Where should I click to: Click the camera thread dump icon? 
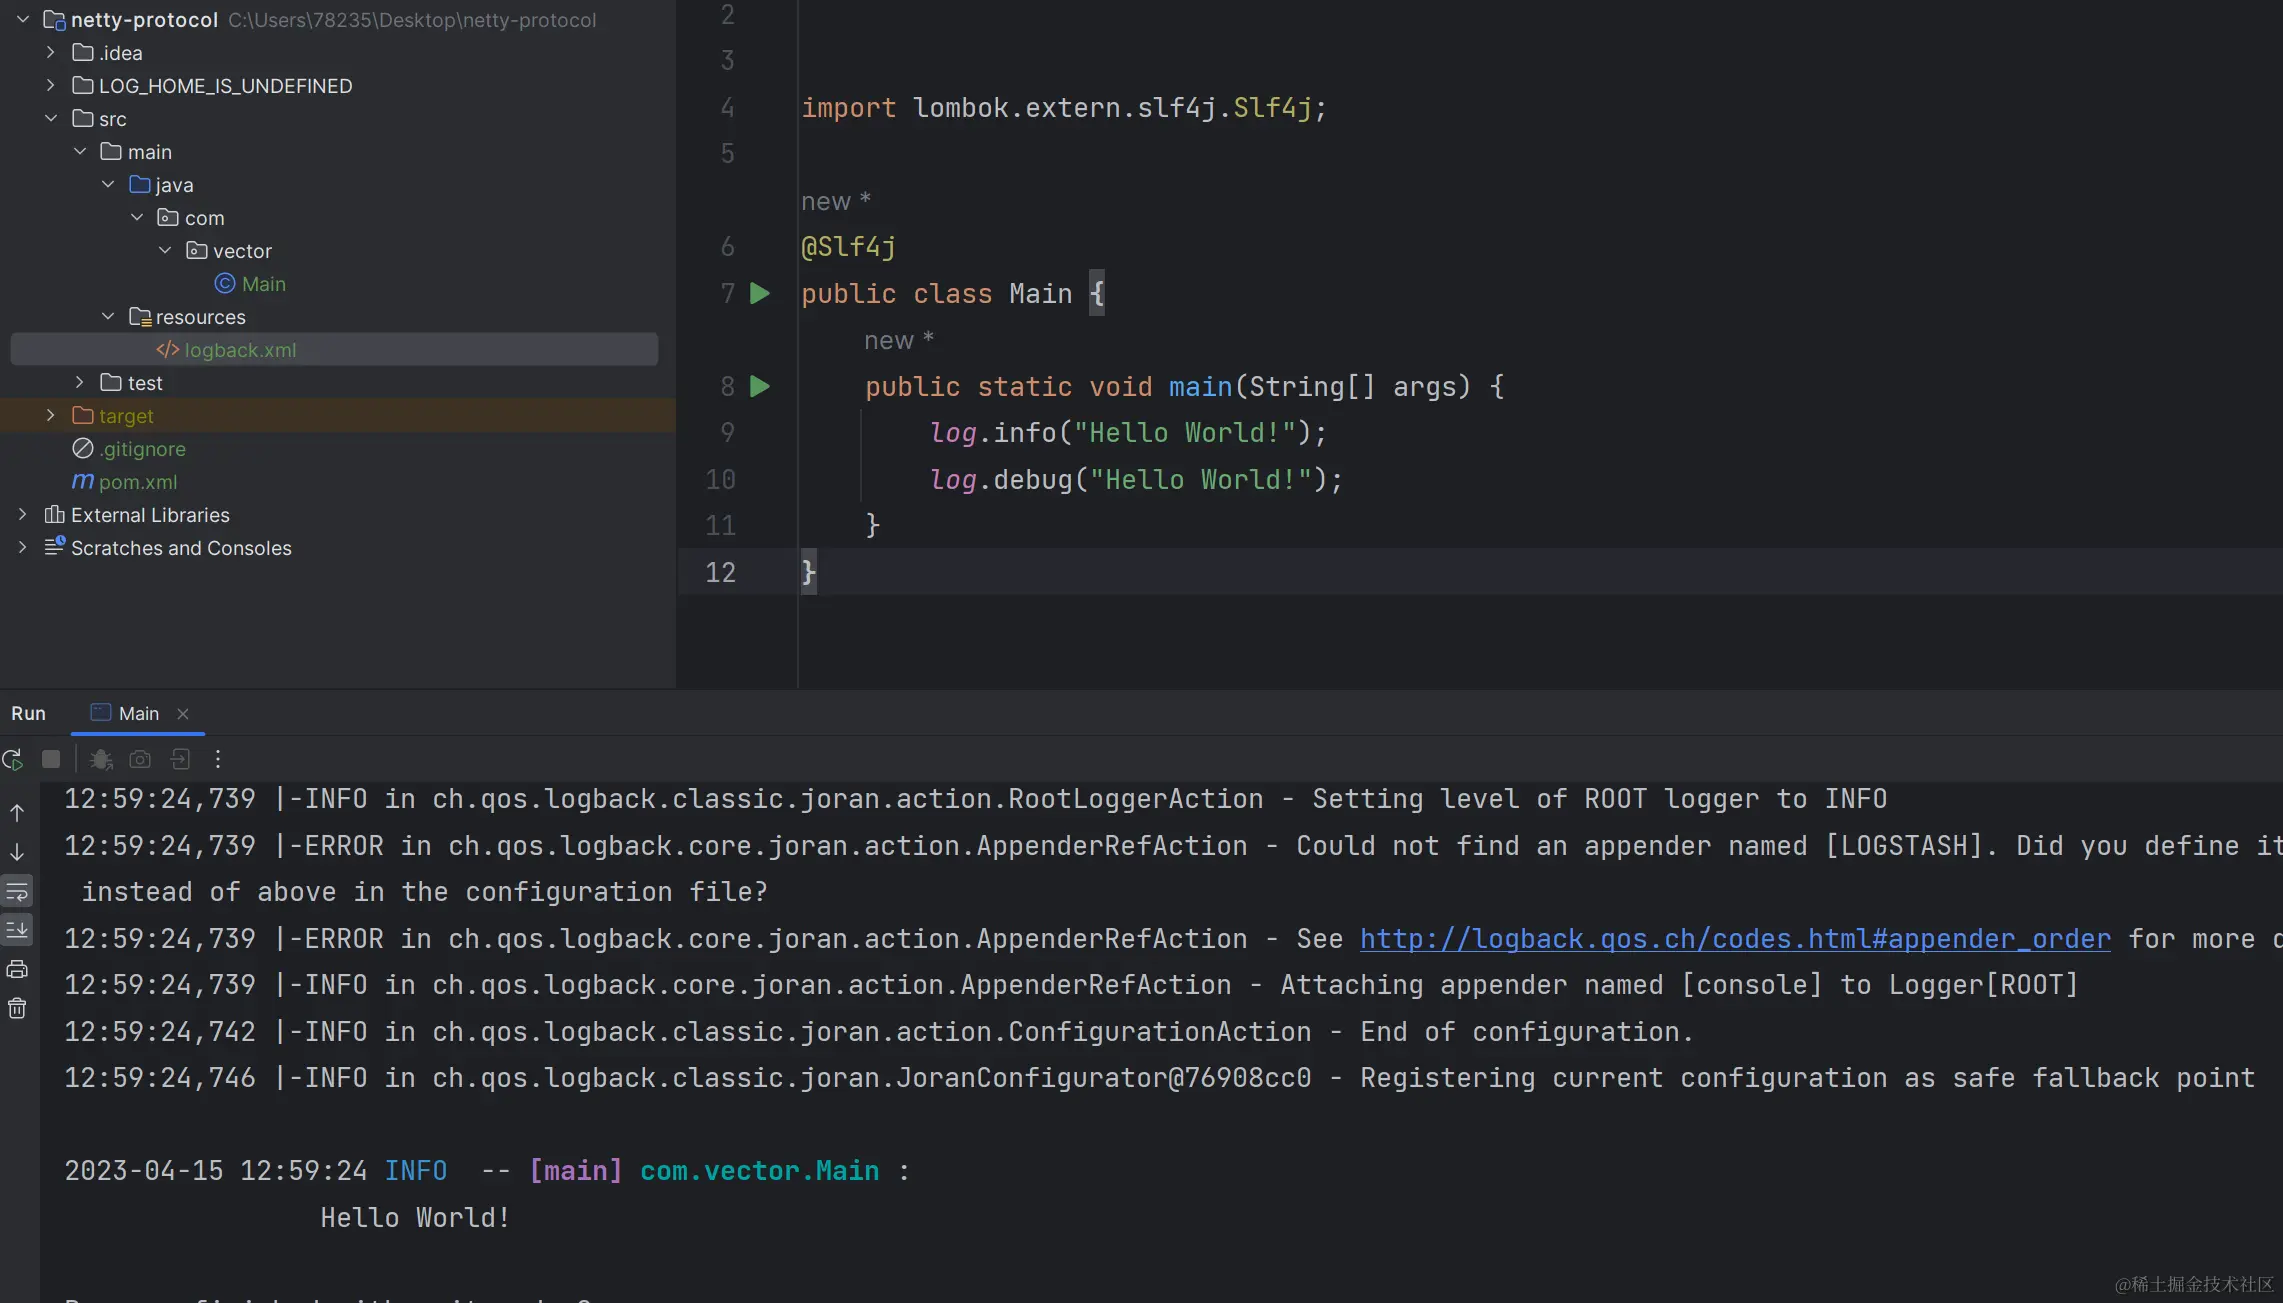[x=140, y=760]
